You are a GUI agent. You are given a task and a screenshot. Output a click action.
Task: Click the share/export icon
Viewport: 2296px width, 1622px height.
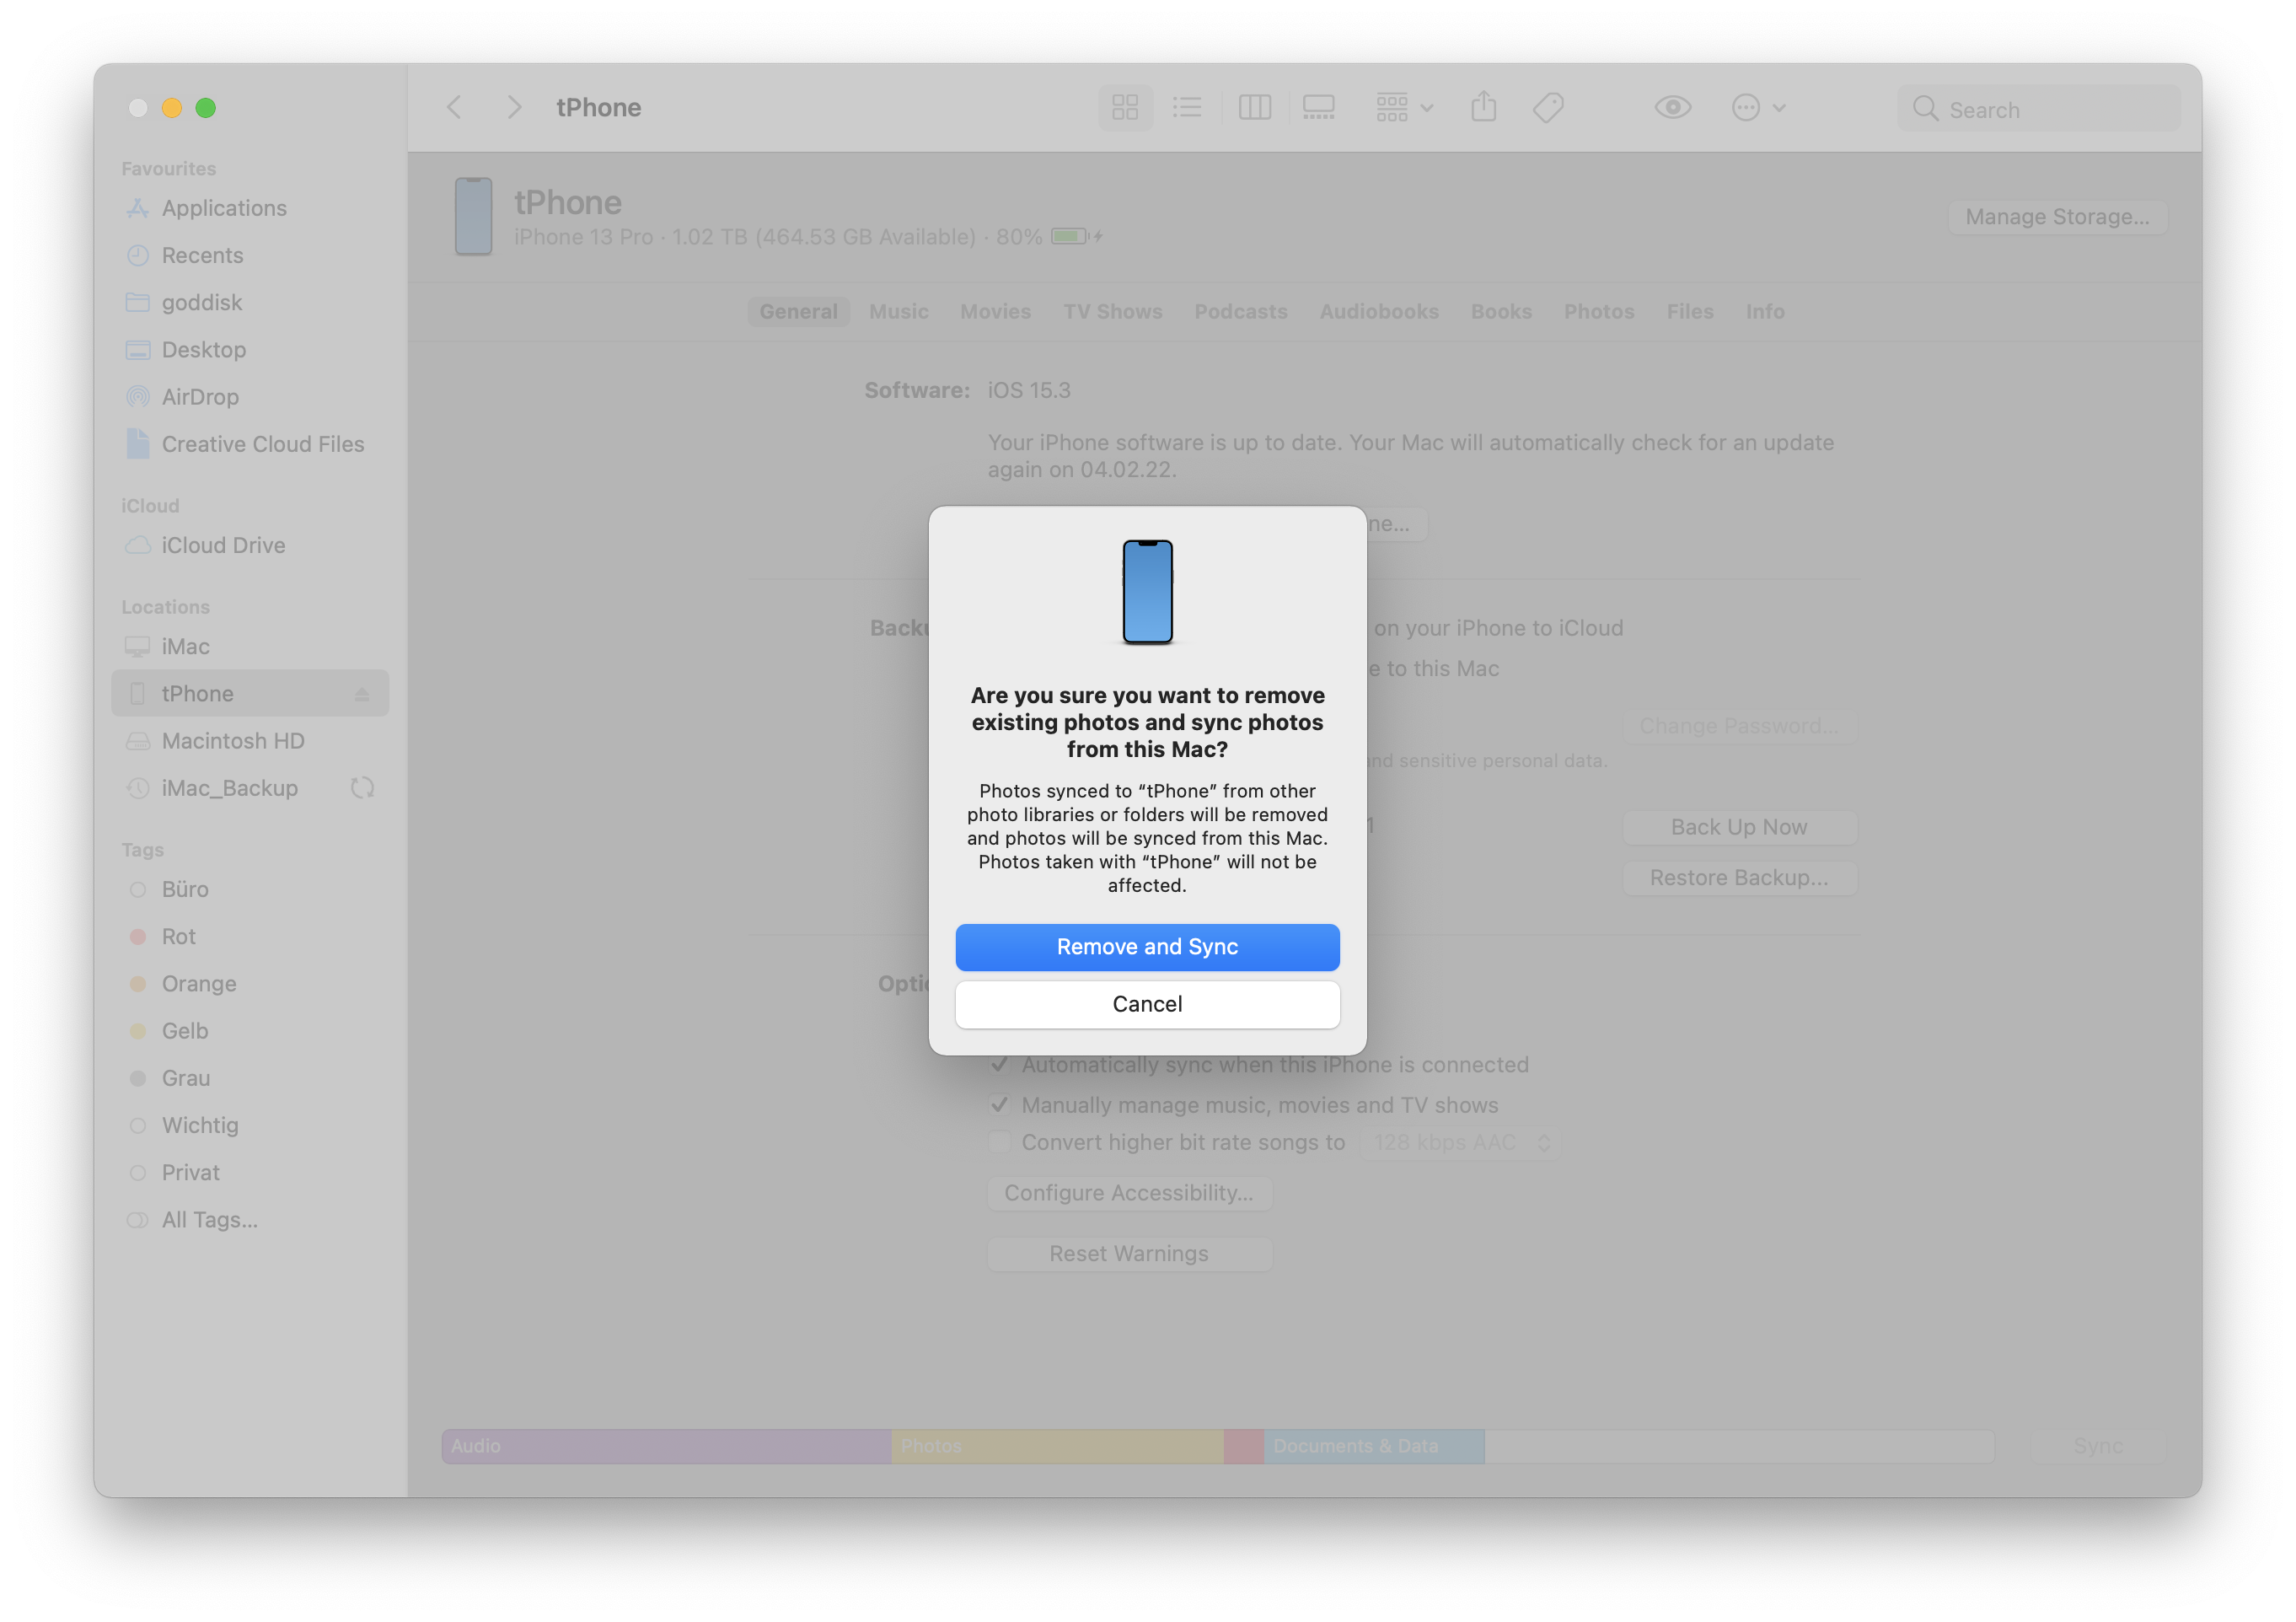pyautogui.click(x=1483, y=109)
